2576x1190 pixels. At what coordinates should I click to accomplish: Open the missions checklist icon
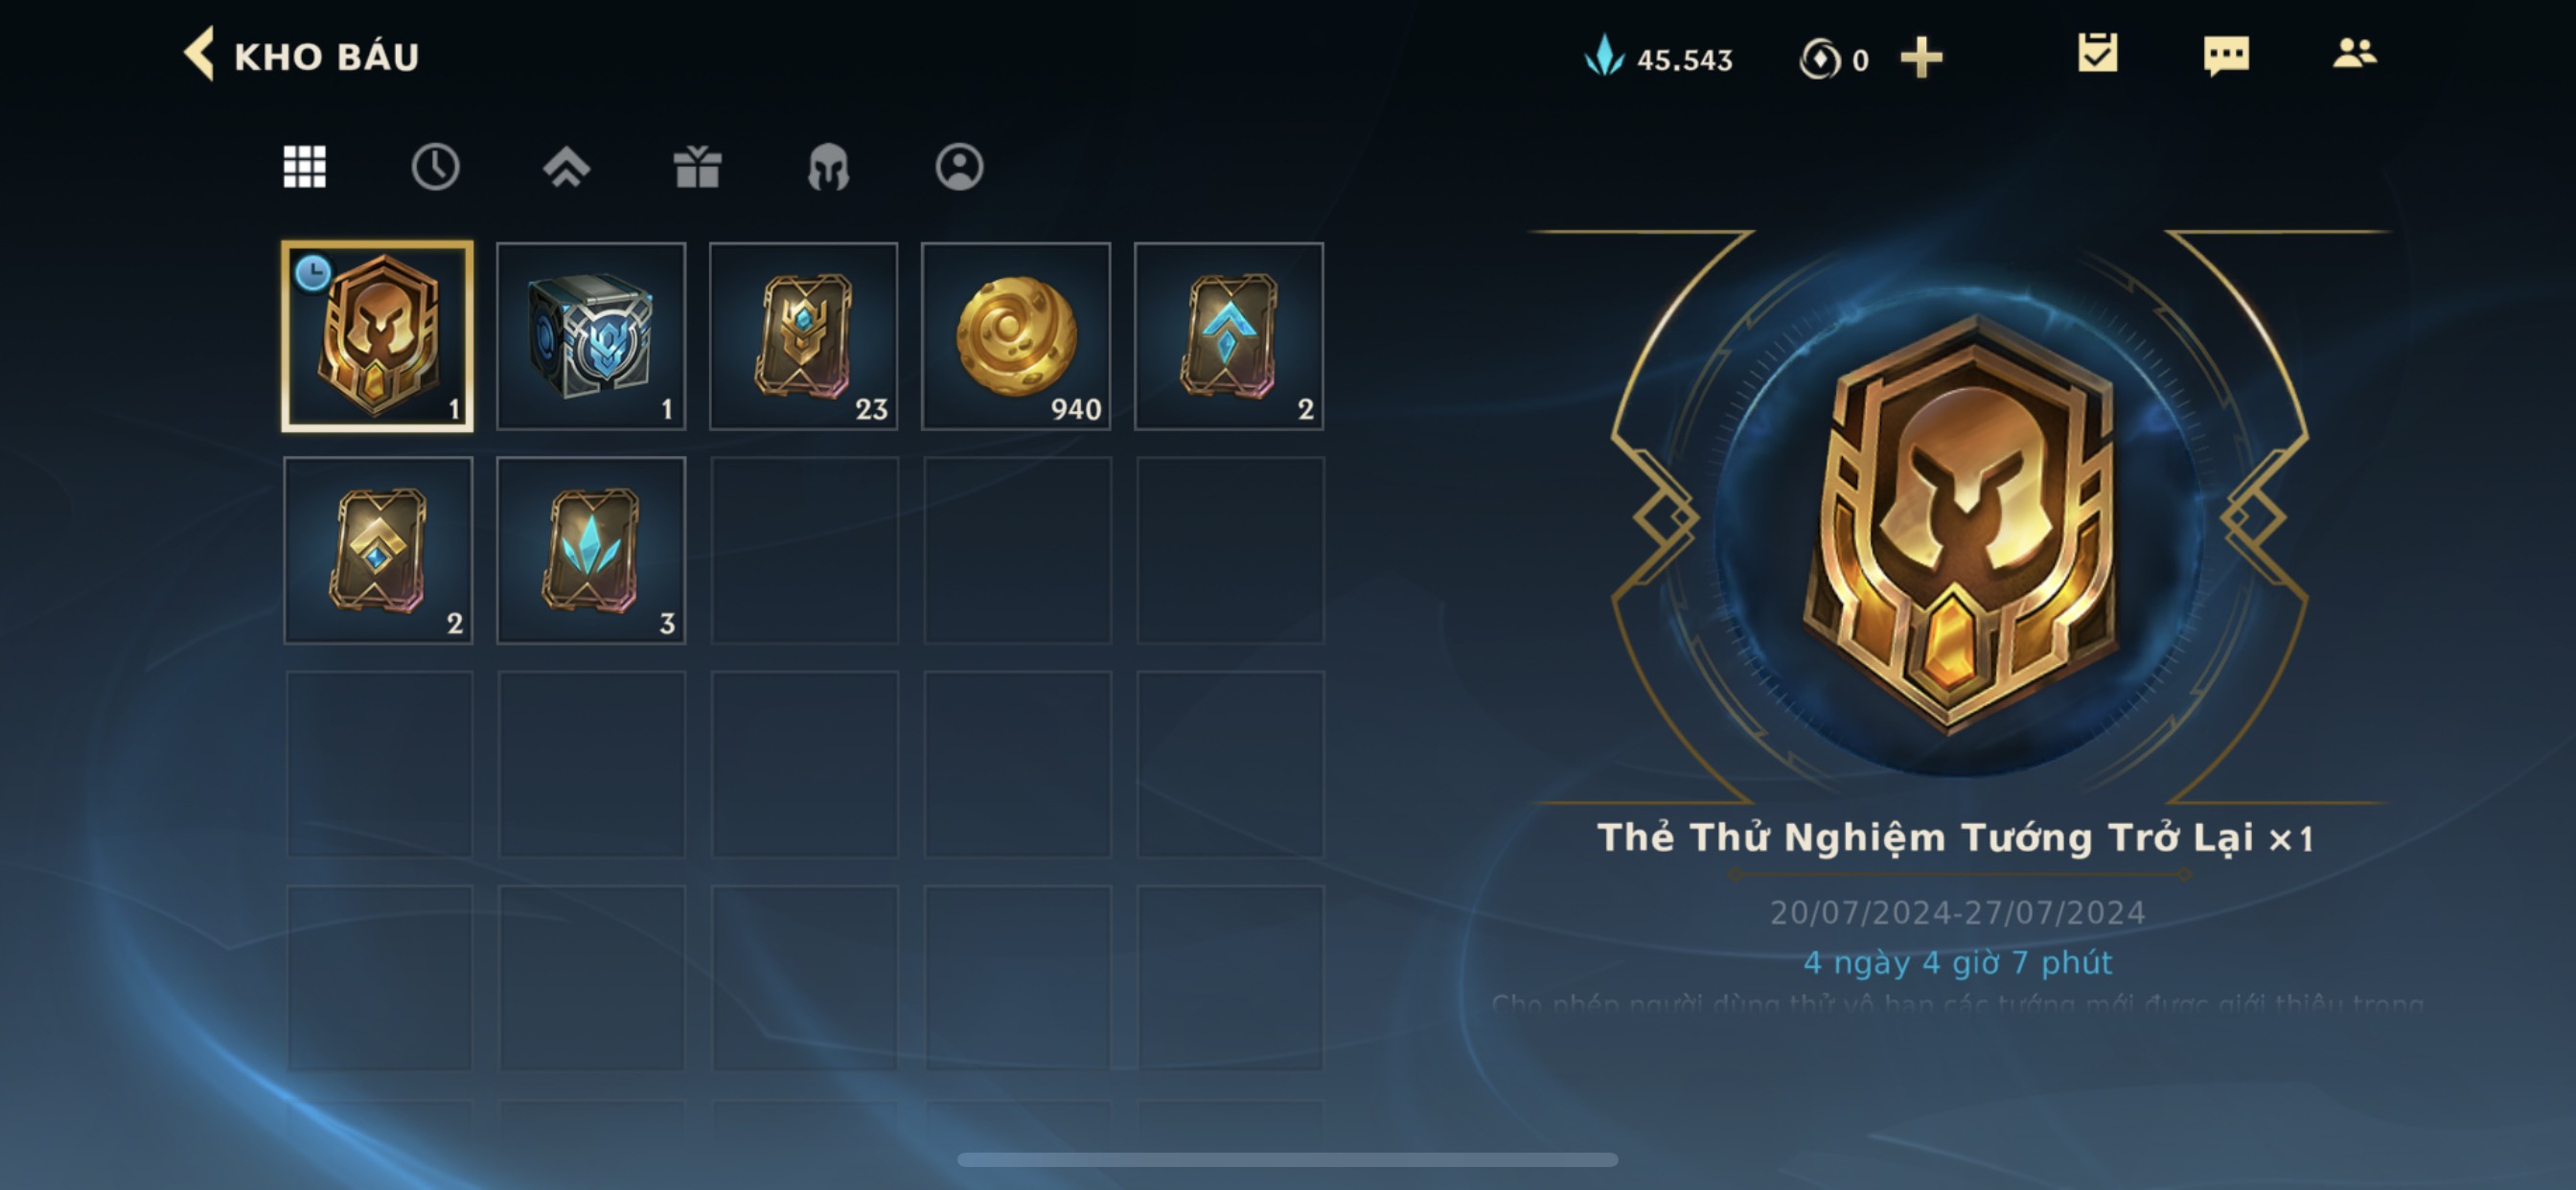click(x=2097, y=53)
